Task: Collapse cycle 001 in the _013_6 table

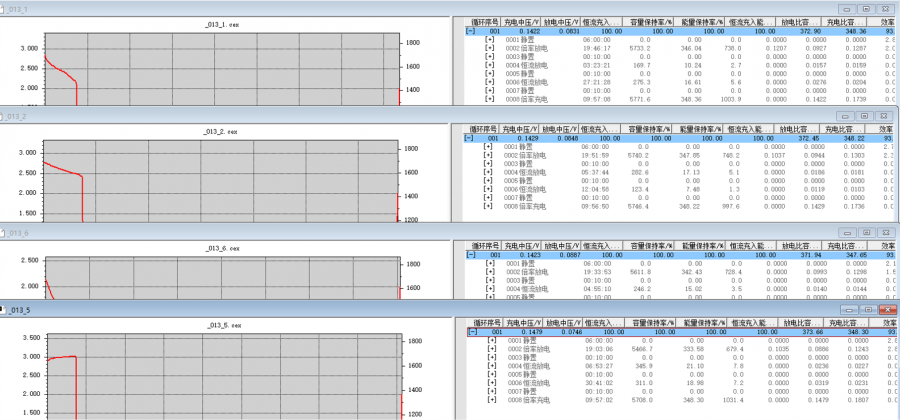Action: click(x=470, y=255)
